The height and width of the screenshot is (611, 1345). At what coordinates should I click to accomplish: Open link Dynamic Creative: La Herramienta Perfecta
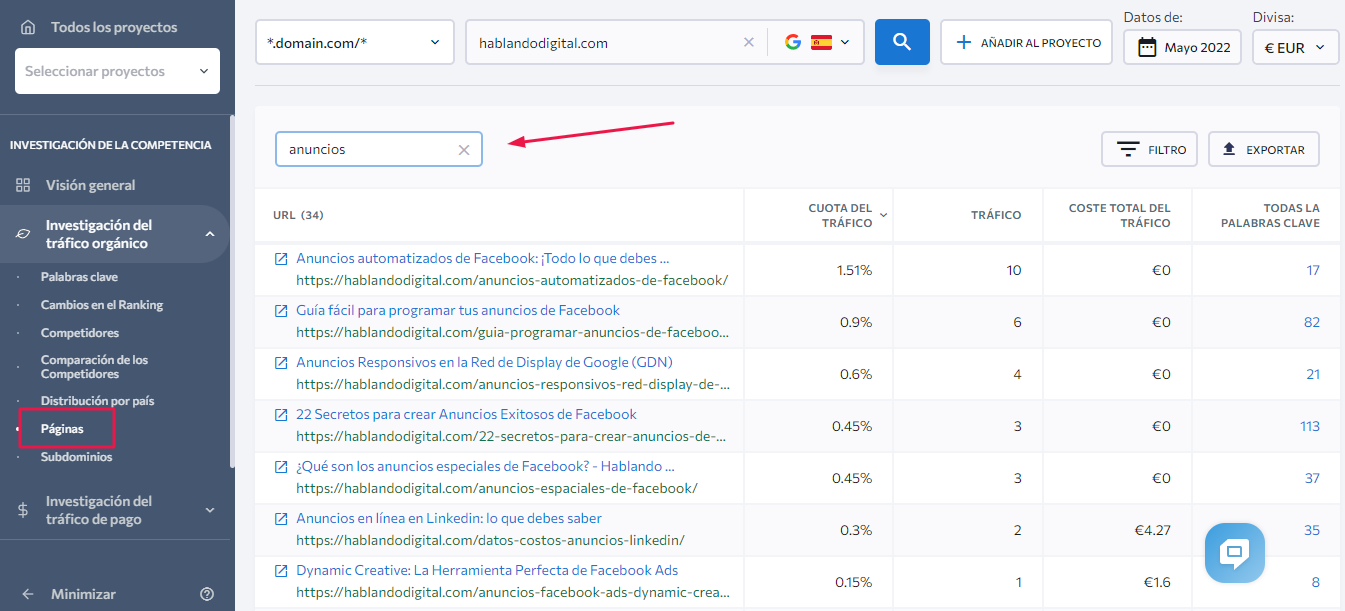(487, 570)
